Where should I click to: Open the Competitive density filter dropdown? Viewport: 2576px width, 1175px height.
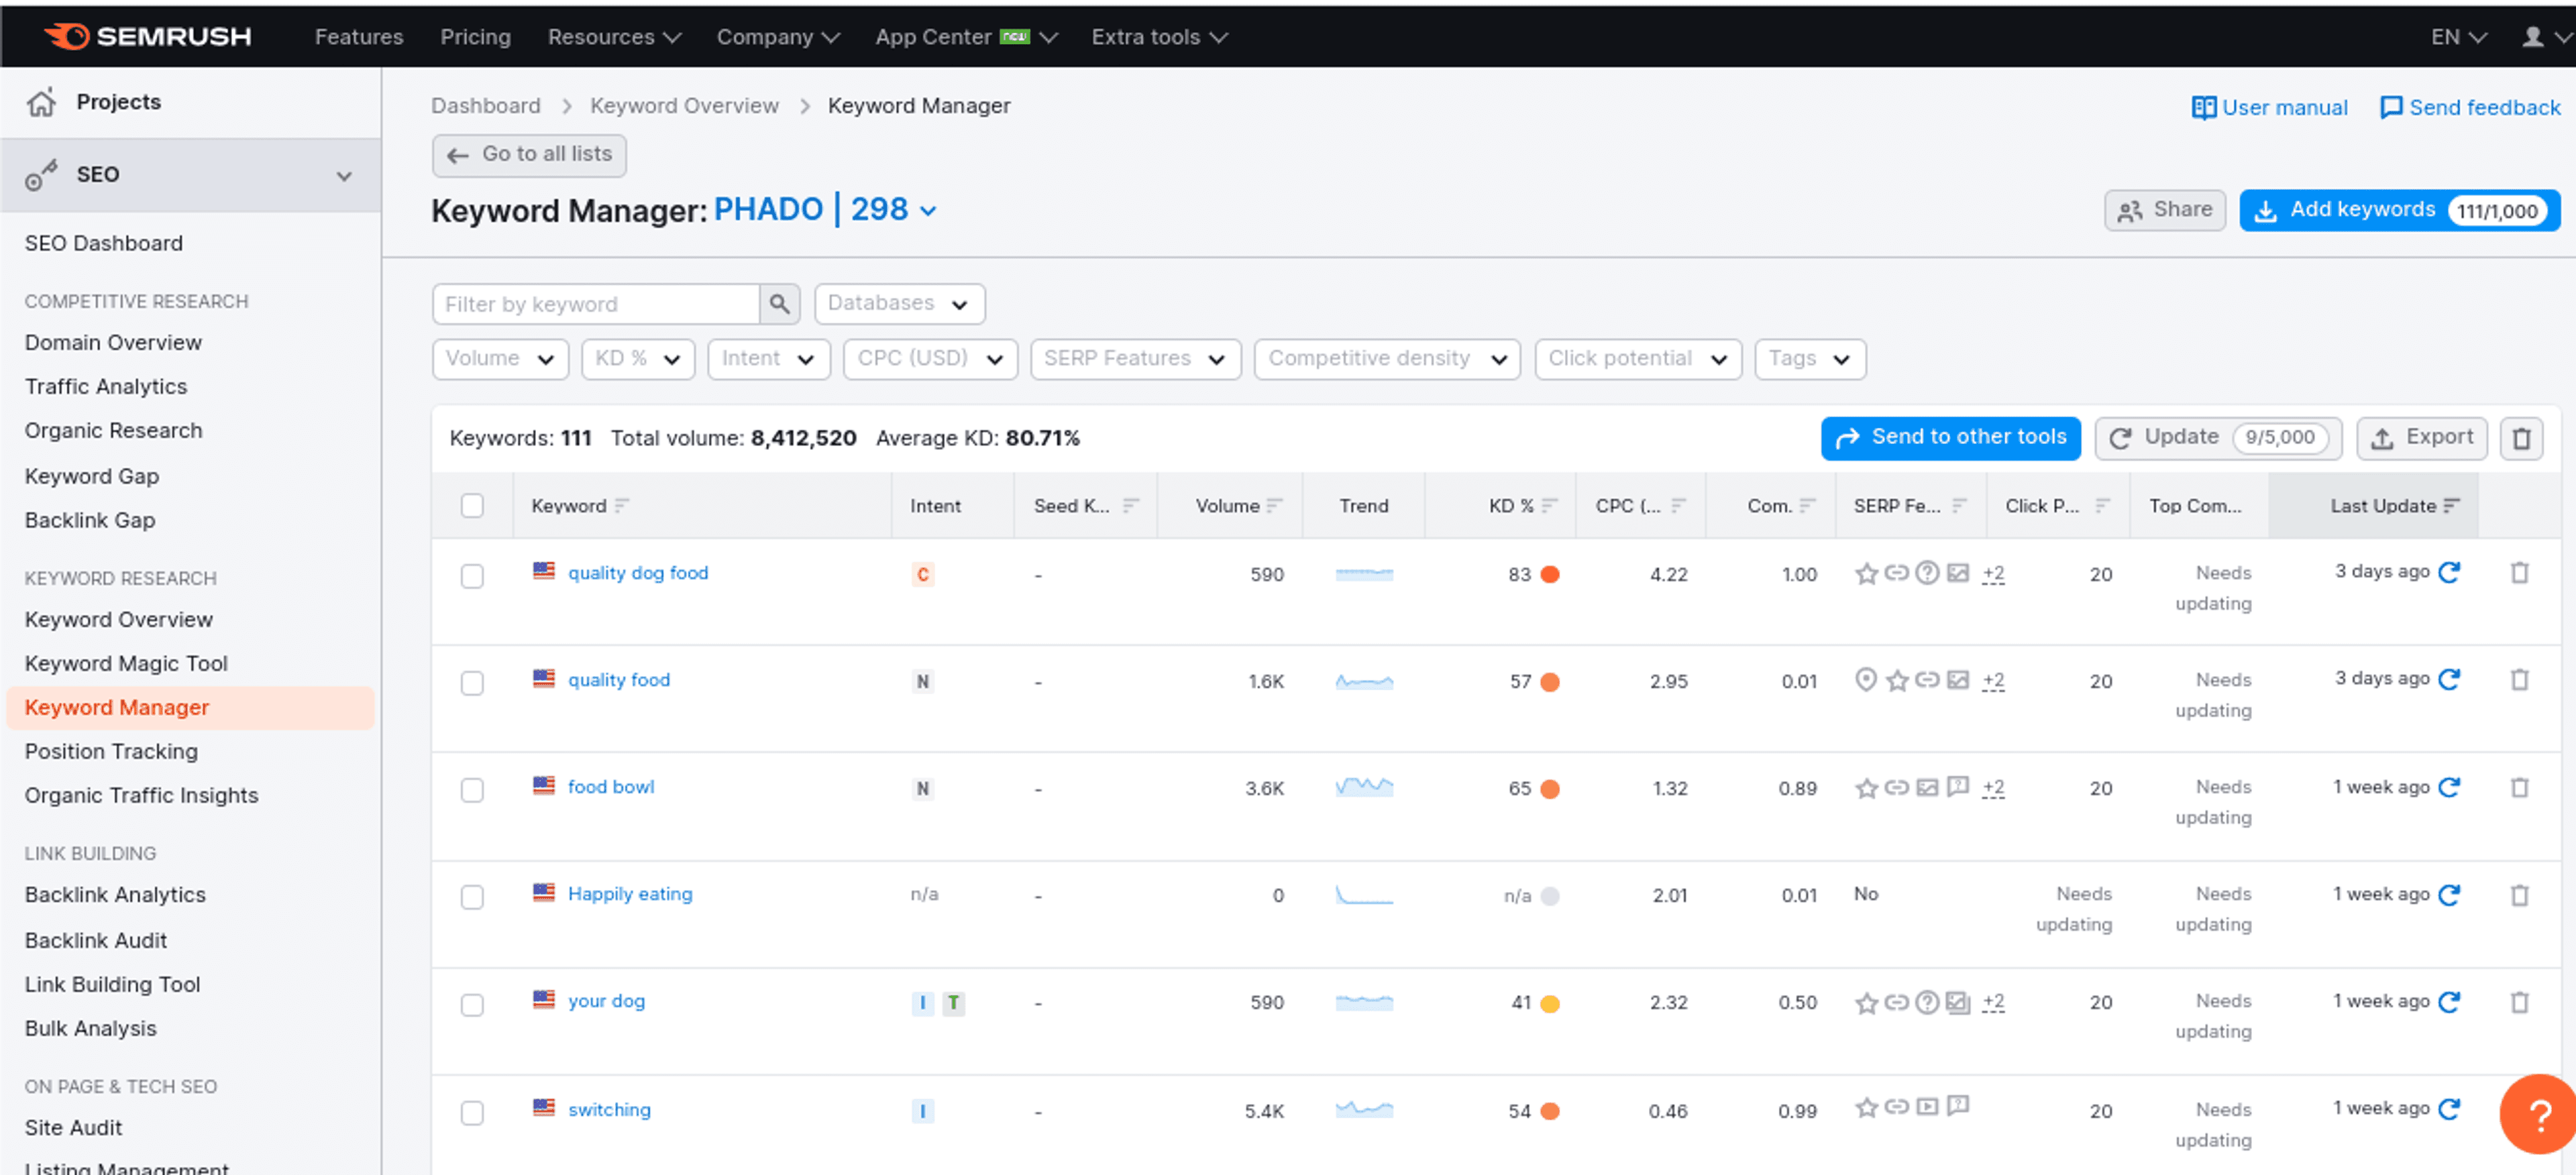coord(1387,359)
